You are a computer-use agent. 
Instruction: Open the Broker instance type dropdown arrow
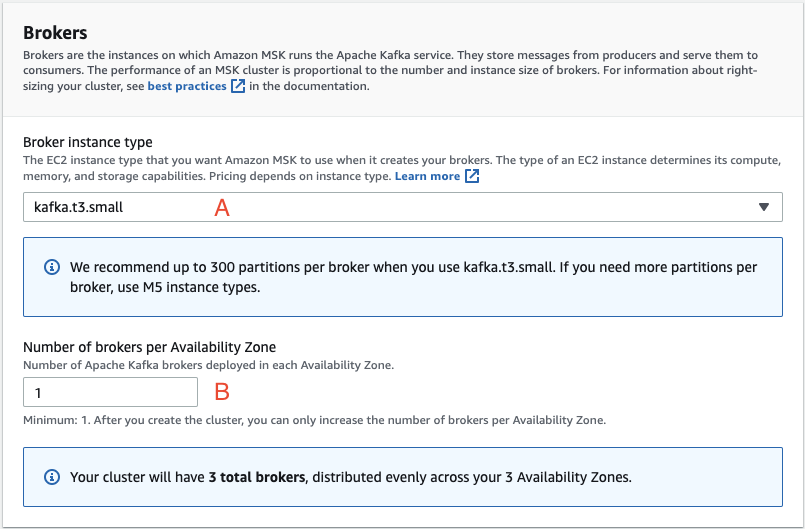[764, 208]
